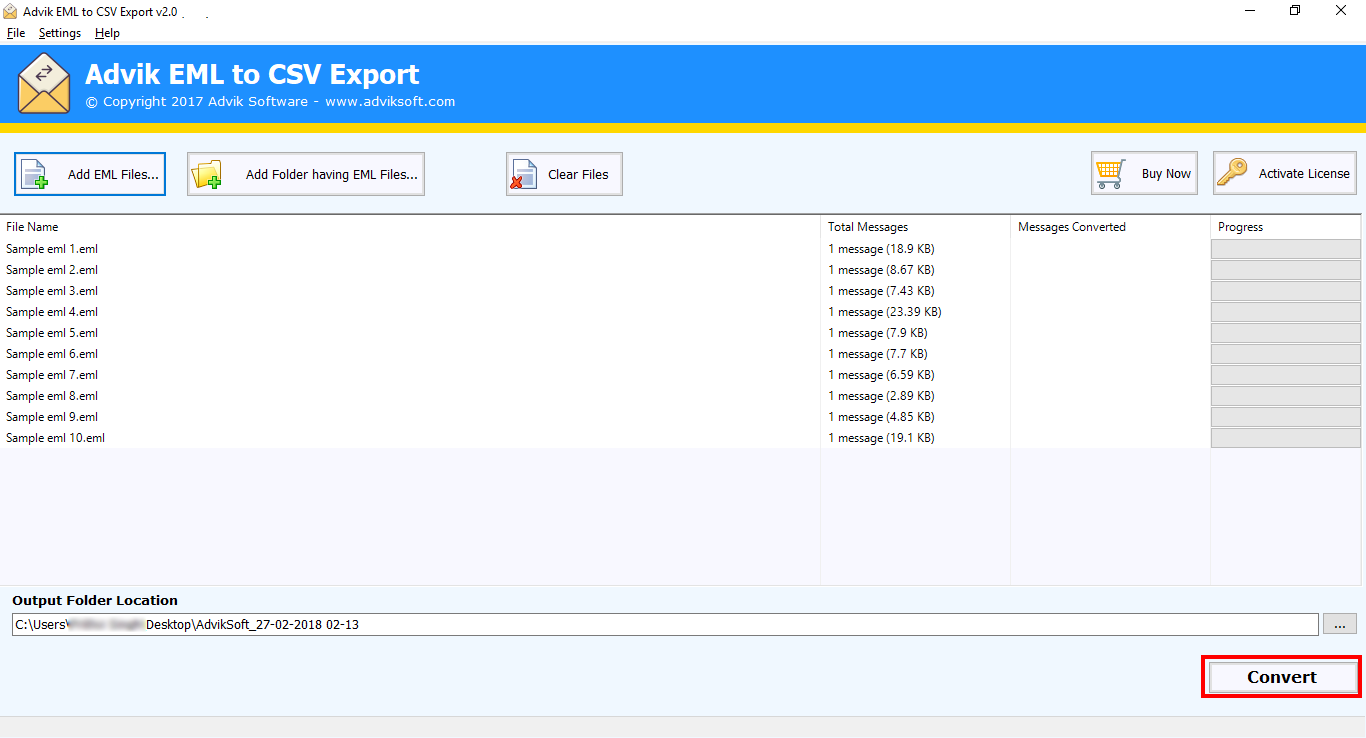Click the File Name column header
This screenshot has width=1366, height=738.
33,227
